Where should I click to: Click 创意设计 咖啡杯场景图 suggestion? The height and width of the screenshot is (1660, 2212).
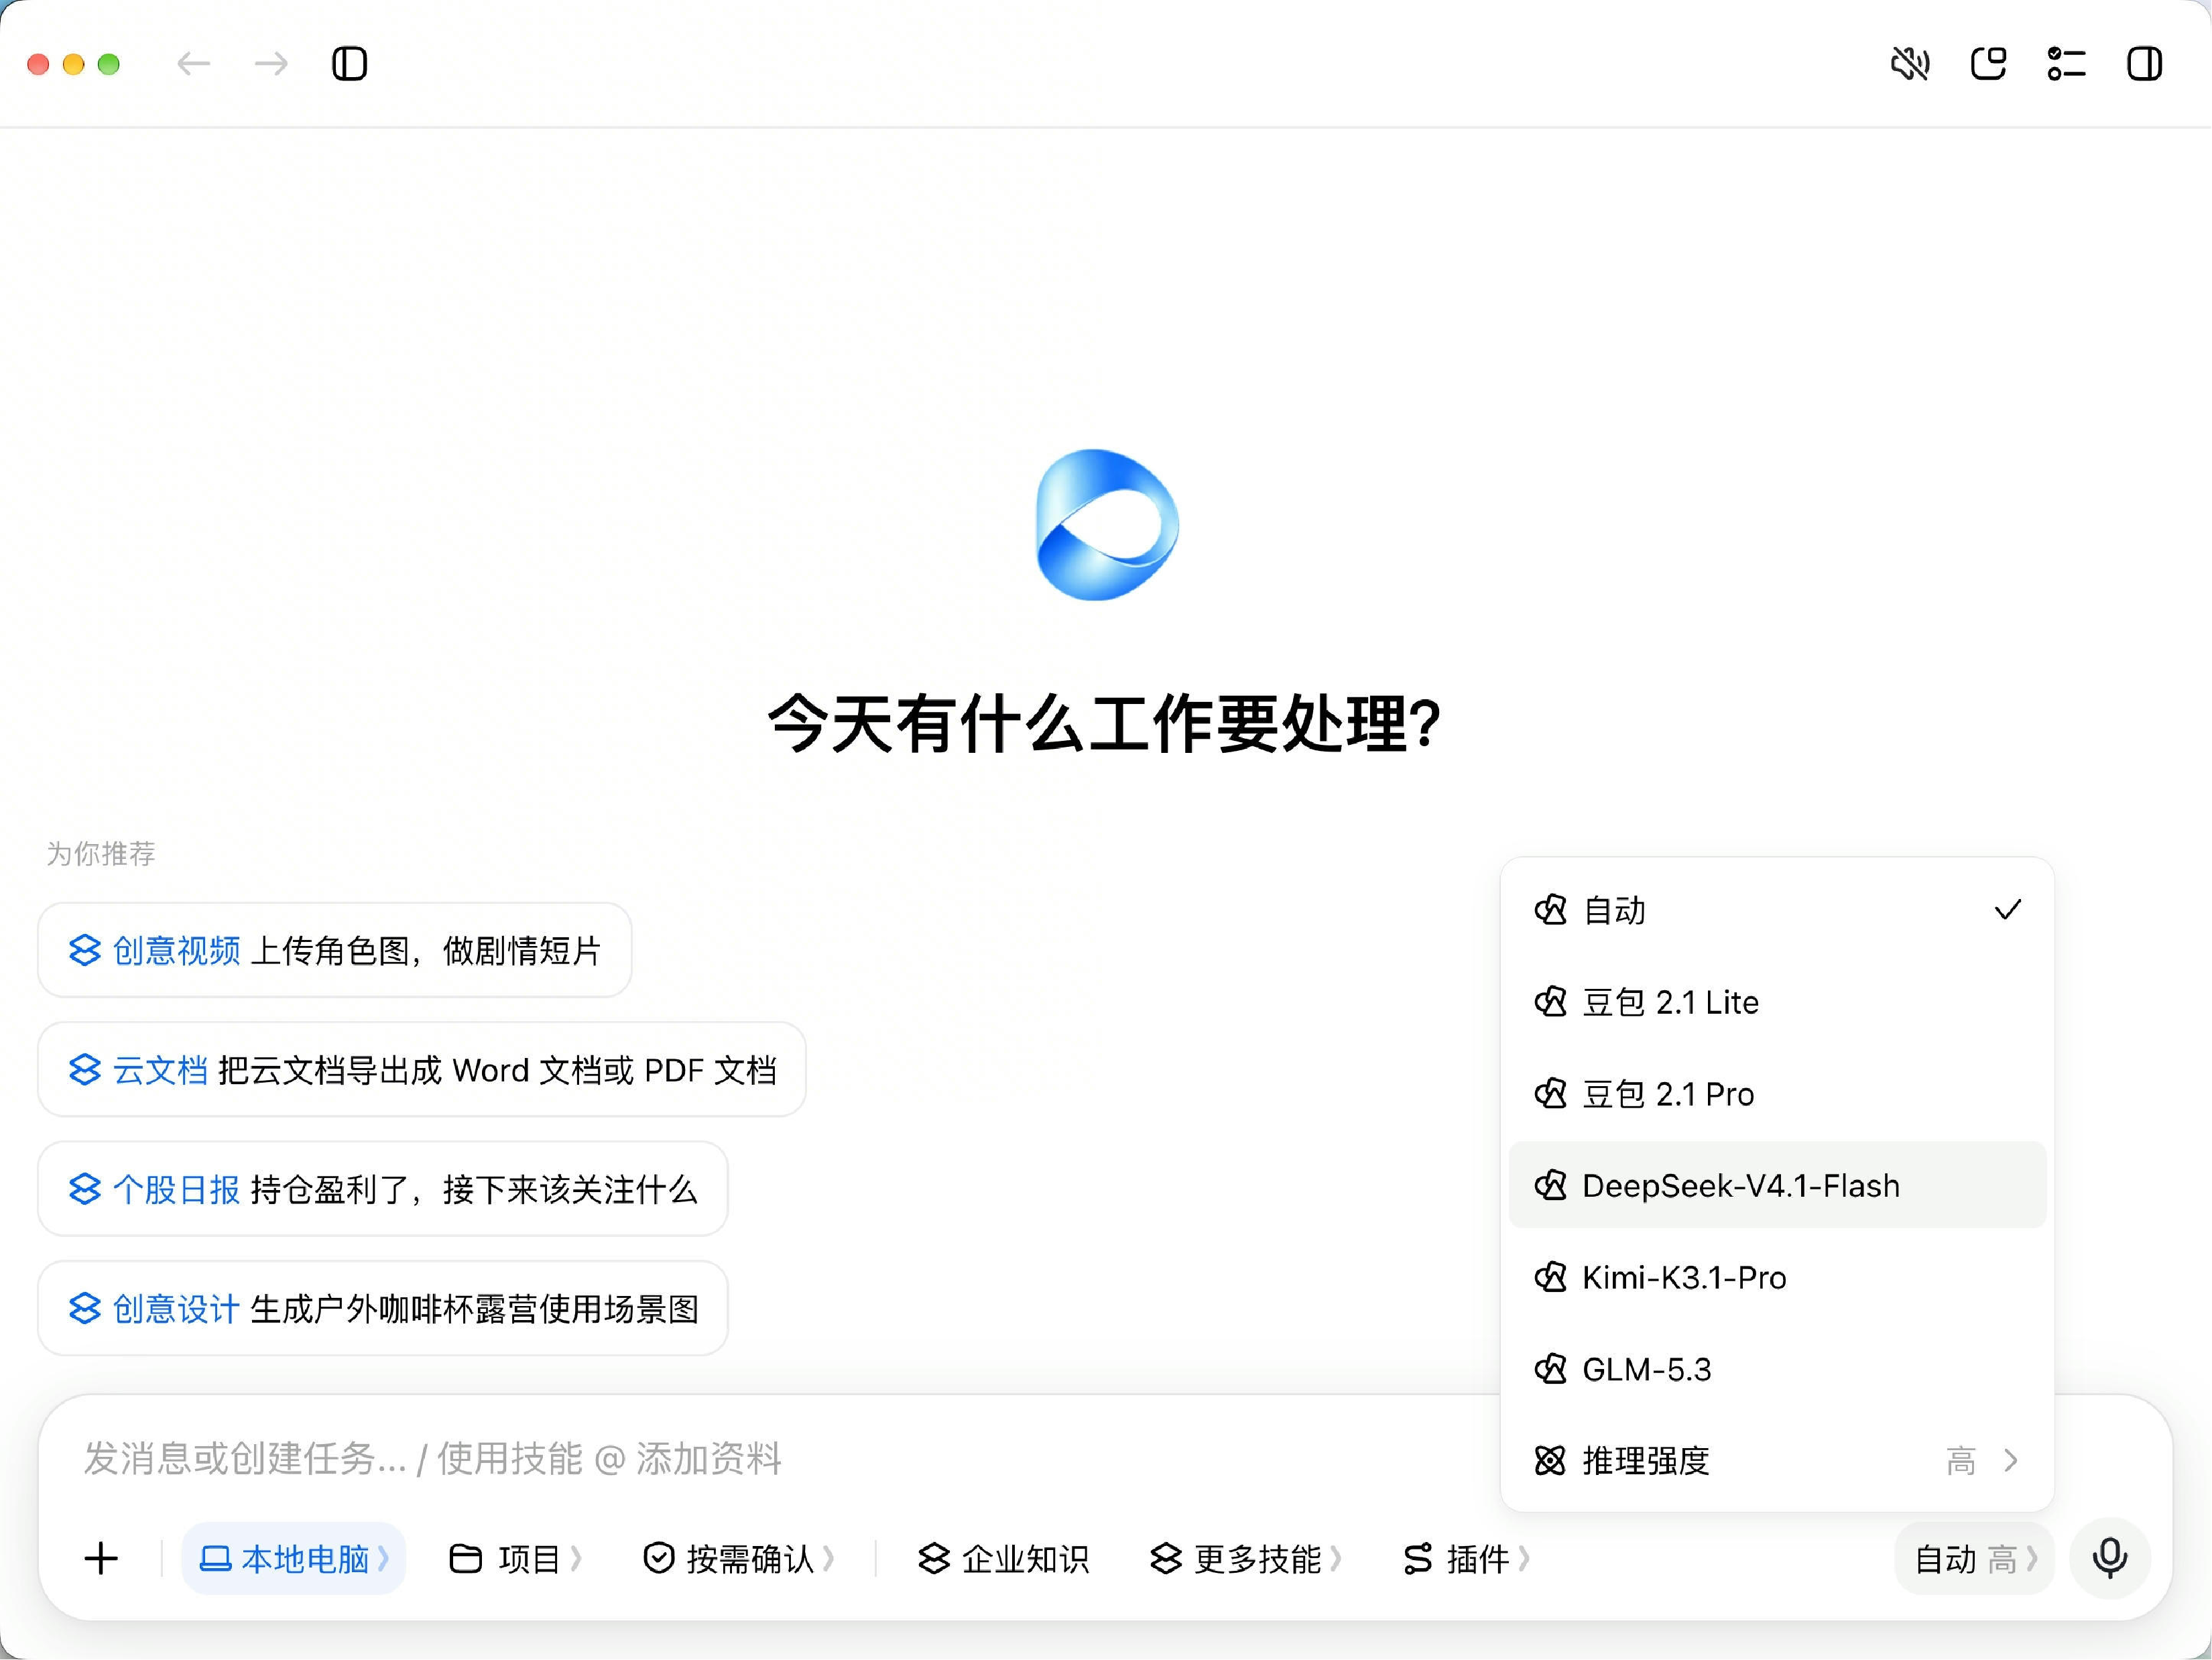(x=383, y=1308)
